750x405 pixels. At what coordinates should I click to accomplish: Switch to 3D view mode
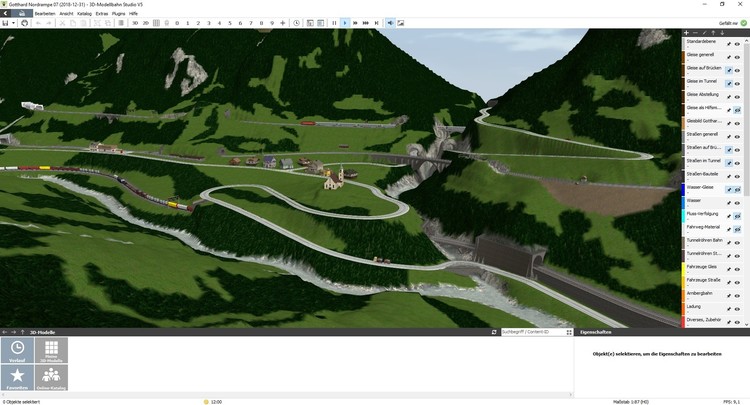click(x=135, y=23)
